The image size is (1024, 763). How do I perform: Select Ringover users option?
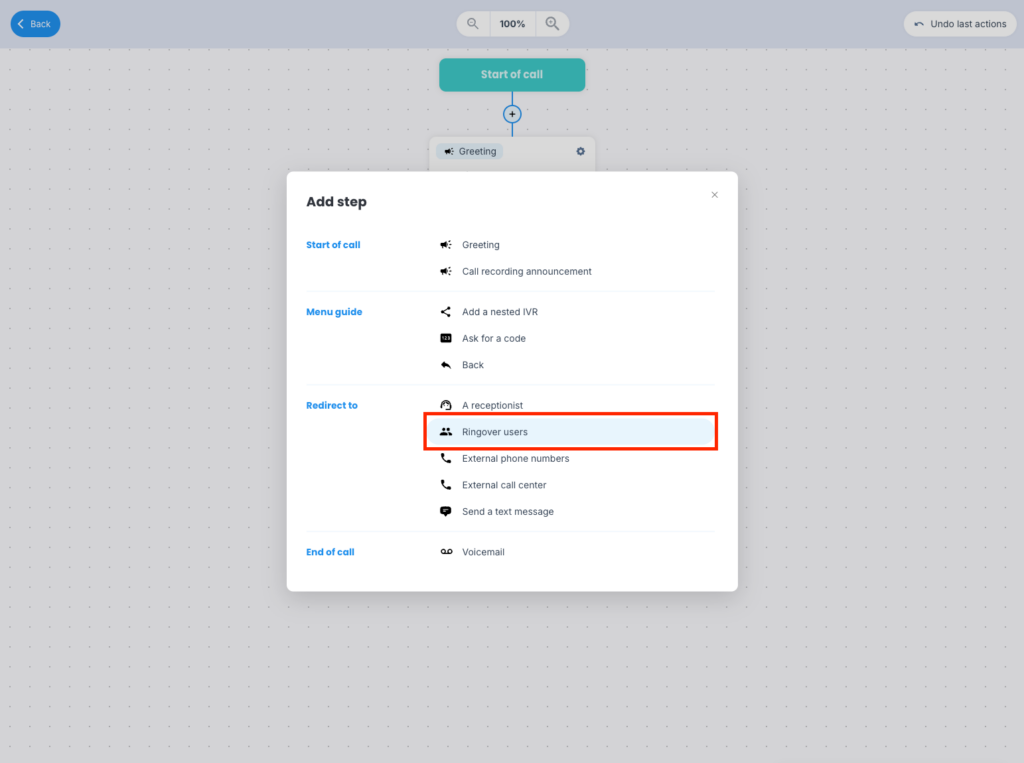tap(495, 432)
